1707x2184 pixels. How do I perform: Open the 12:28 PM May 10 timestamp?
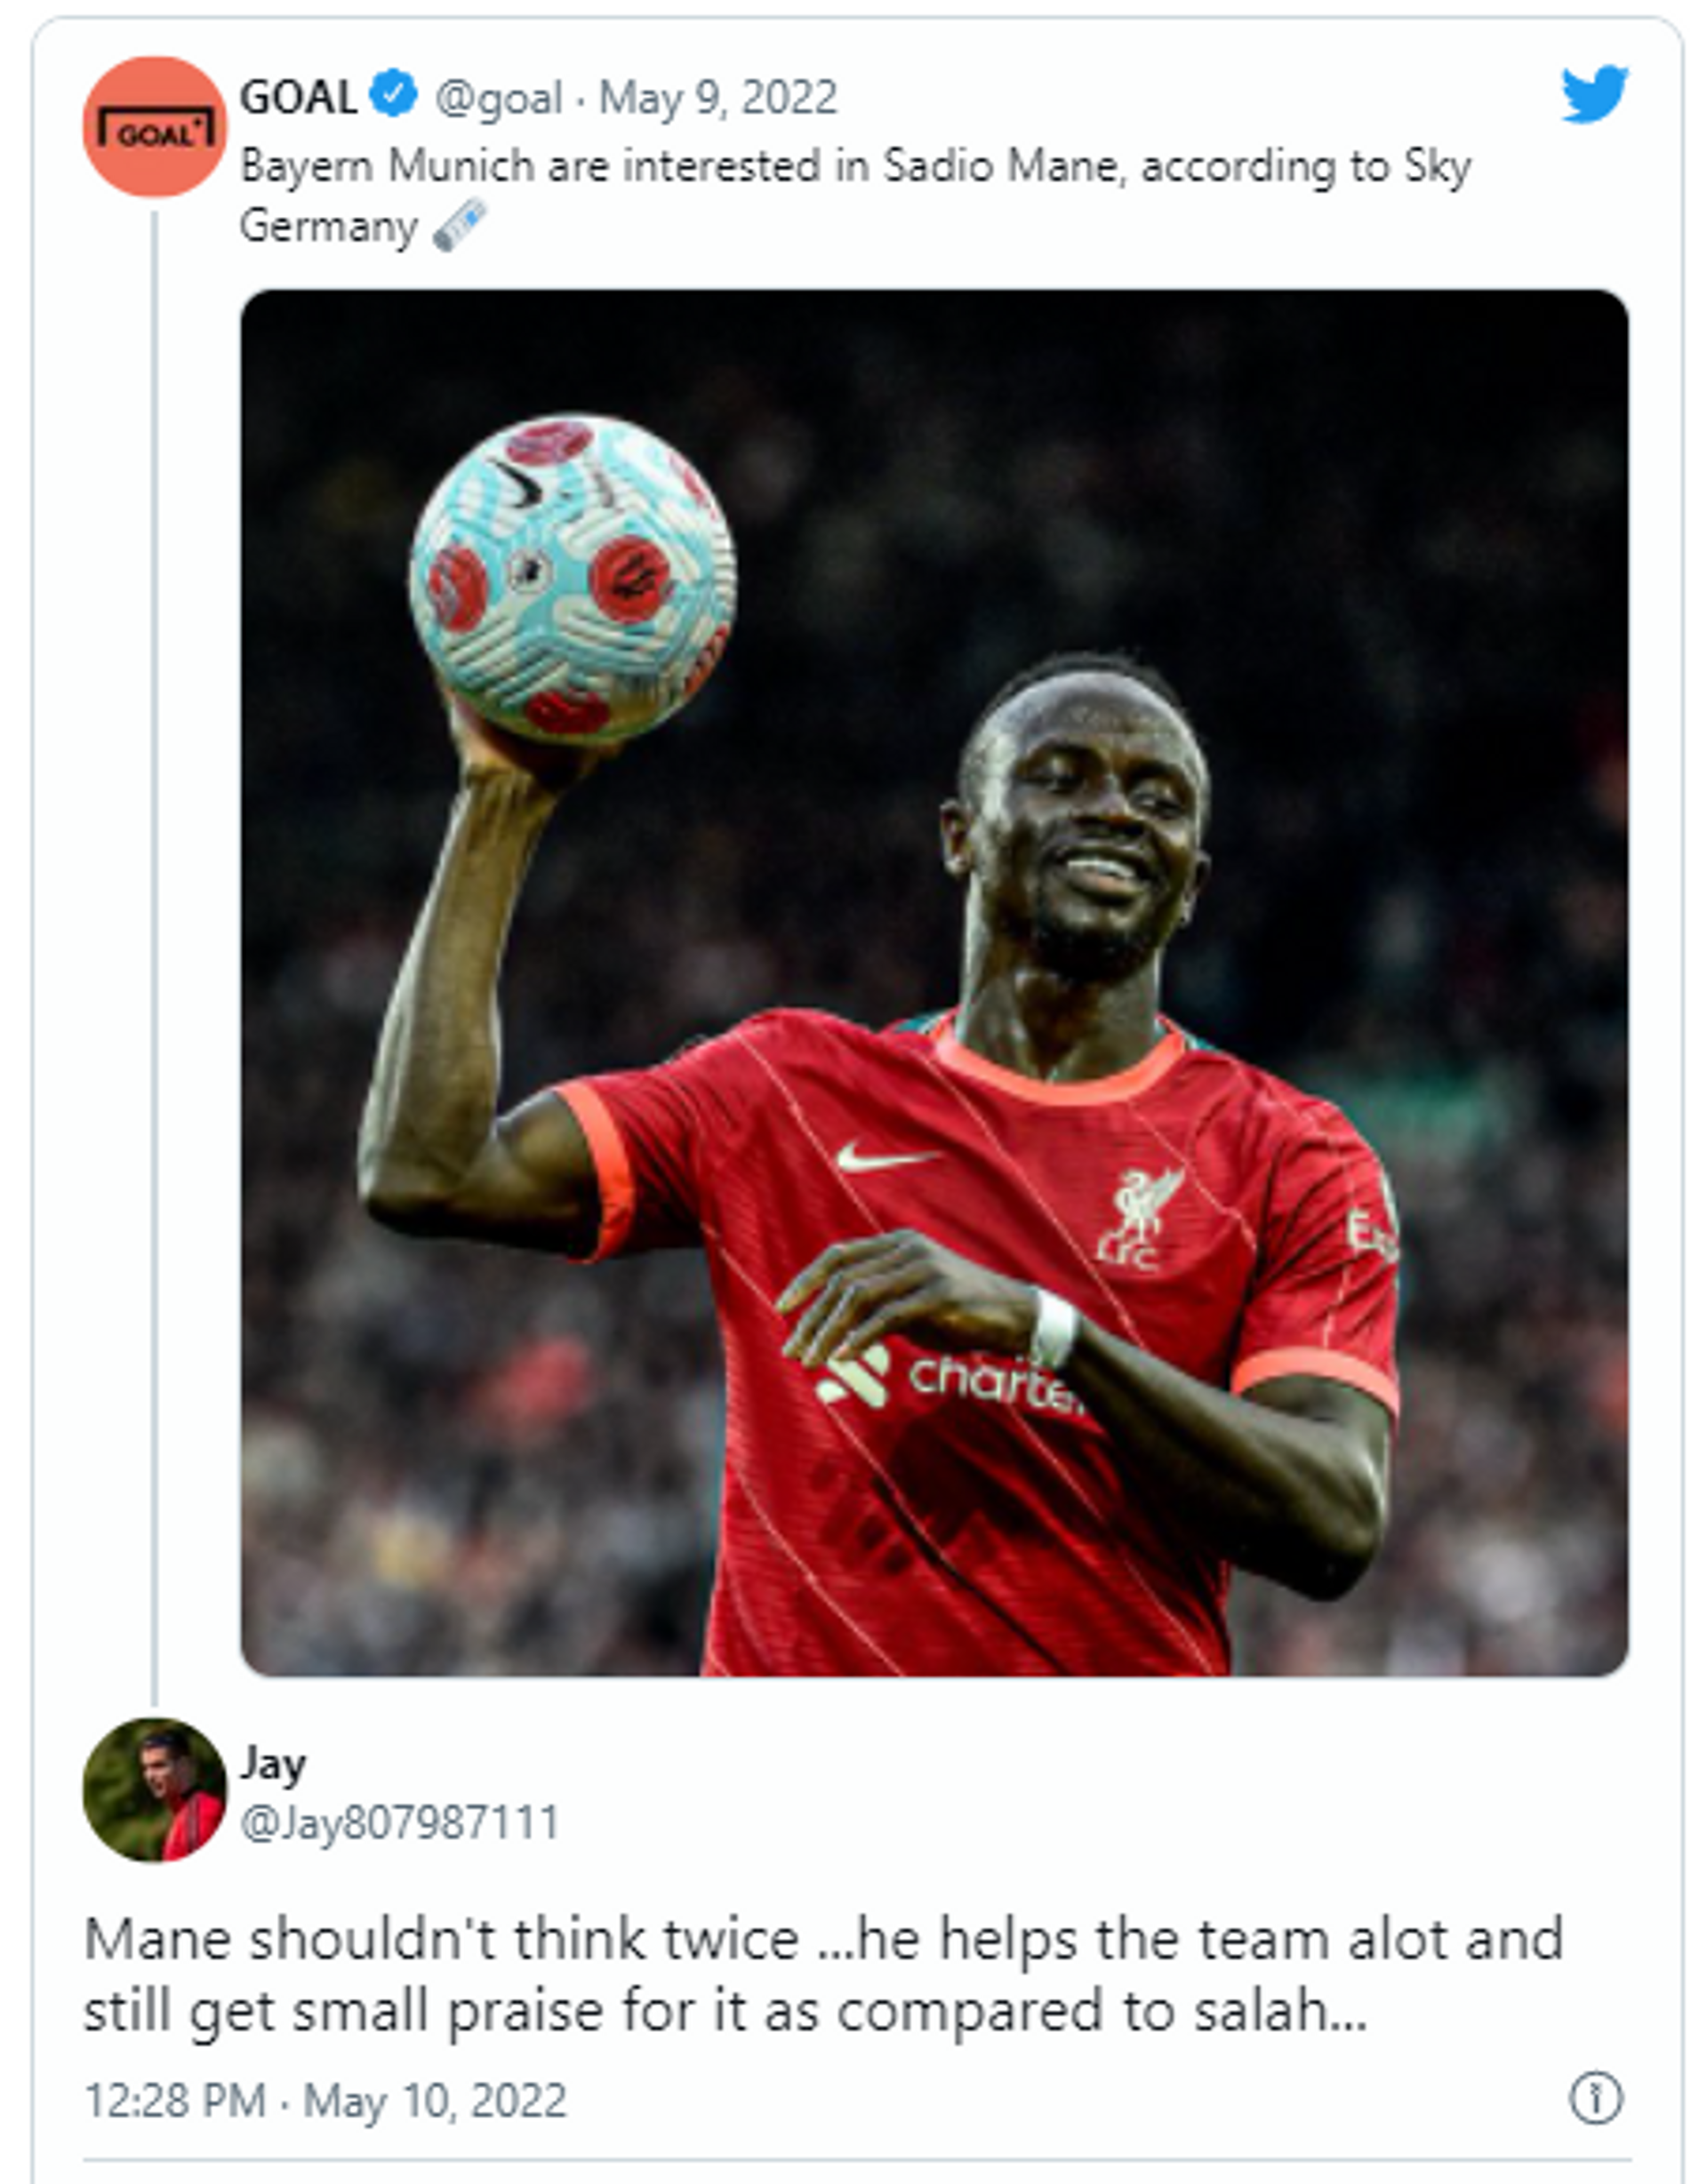(x=325, y=2100)
